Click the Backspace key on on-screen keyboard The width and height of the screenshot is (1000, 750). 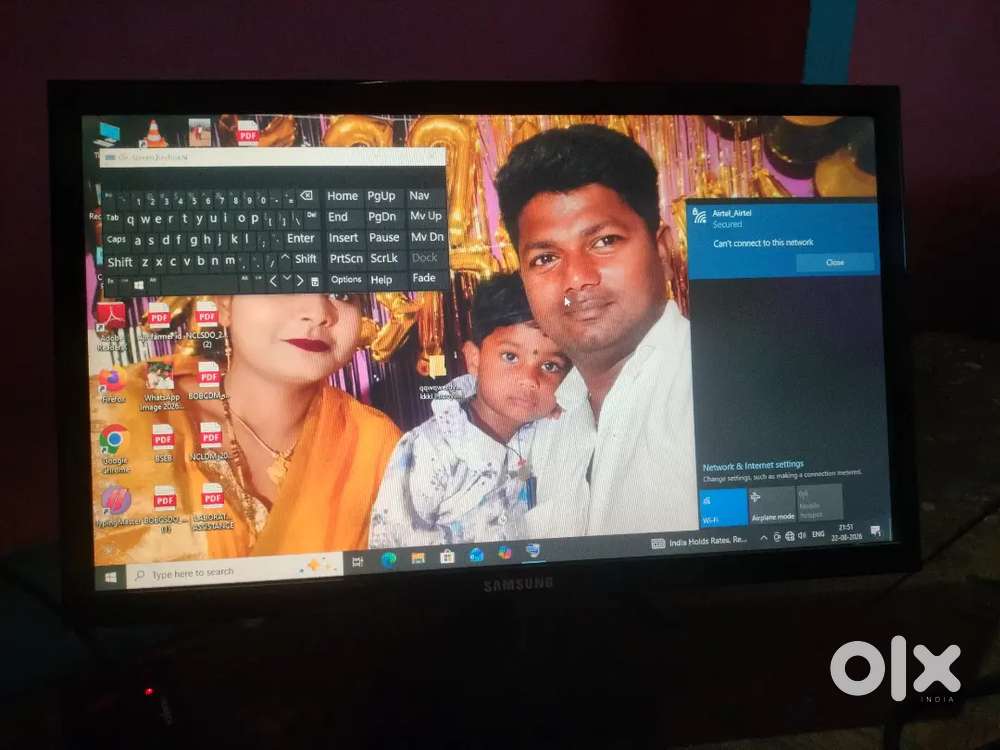pyautogui.click(x=306, y=196)
